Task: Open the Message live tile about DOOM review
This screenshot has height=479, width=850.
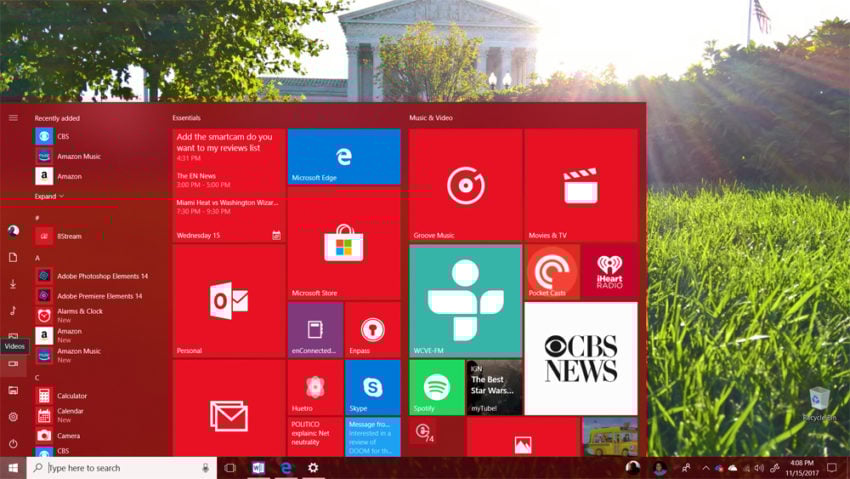Action: click(372, 437)
